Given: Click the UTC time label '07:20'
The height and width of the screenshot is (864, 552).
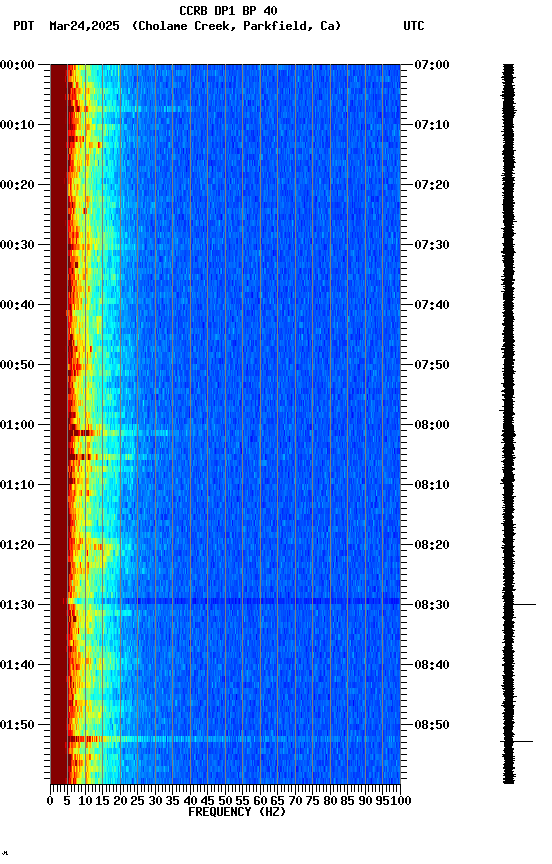Looking at the screenshot, I should click(432, 185).
